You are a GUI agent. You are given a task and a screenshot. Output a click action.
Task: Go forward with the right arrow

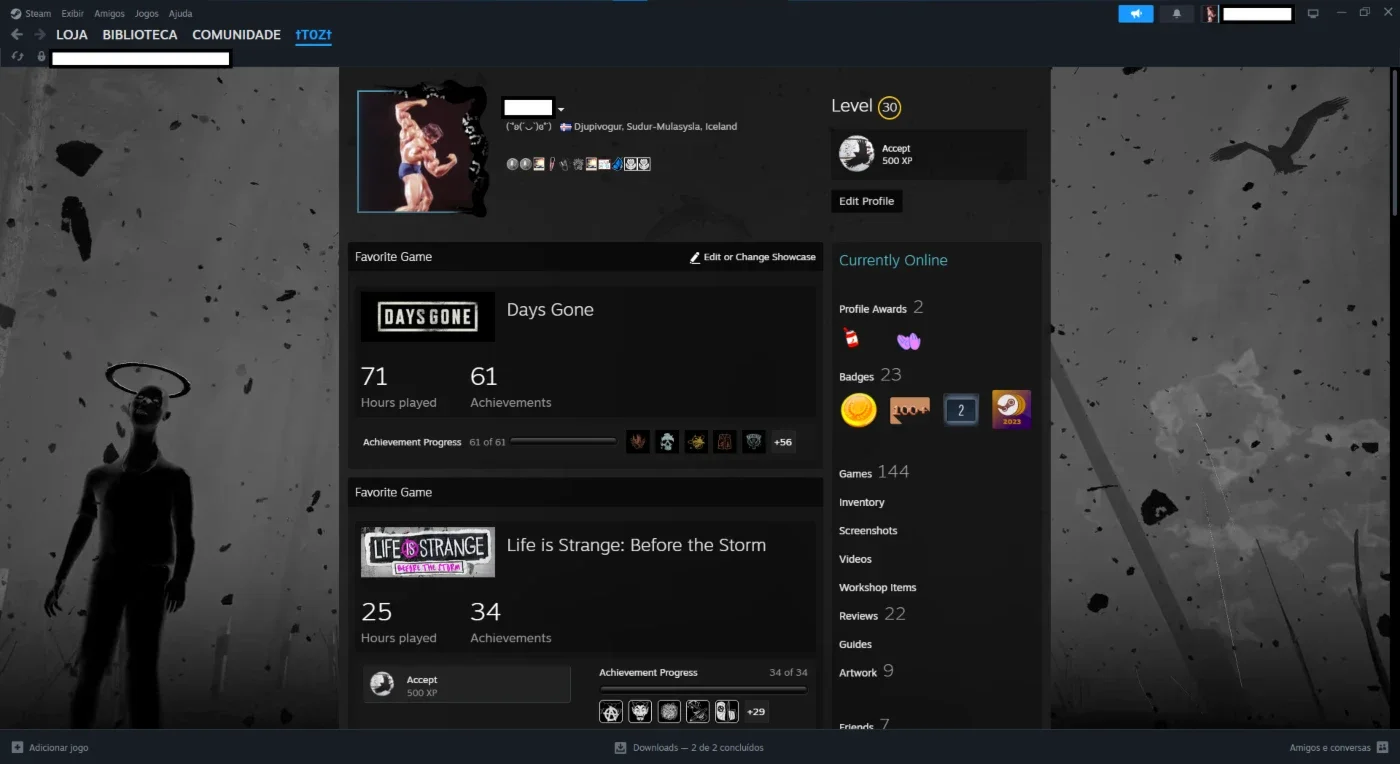click(40, 35)
